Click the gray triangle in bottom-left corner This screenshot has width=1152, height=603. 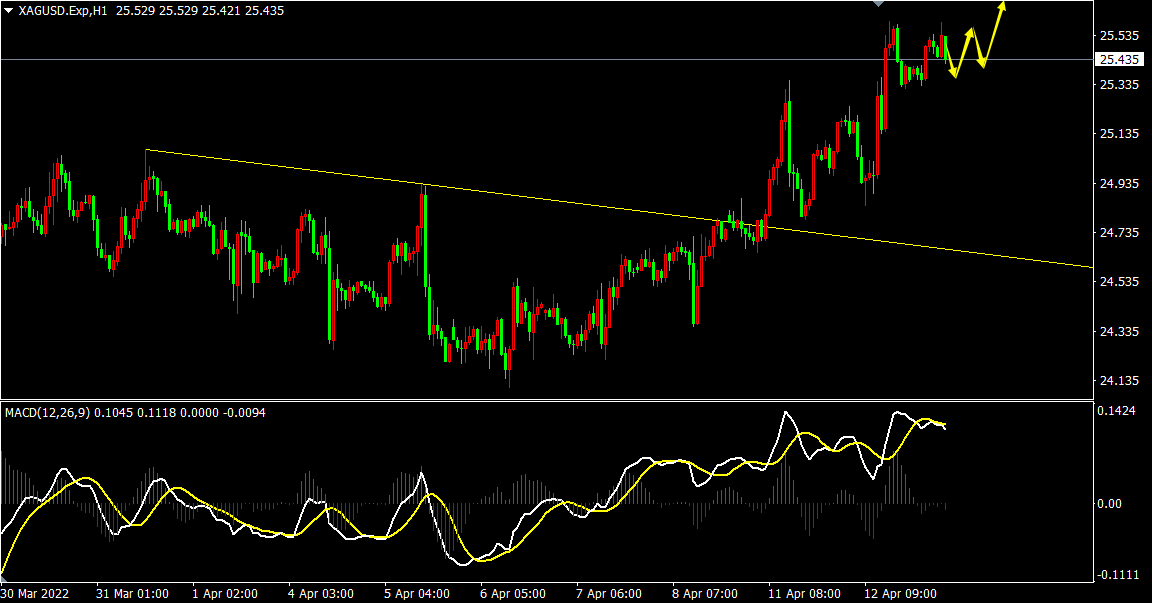tap(3, 578)
